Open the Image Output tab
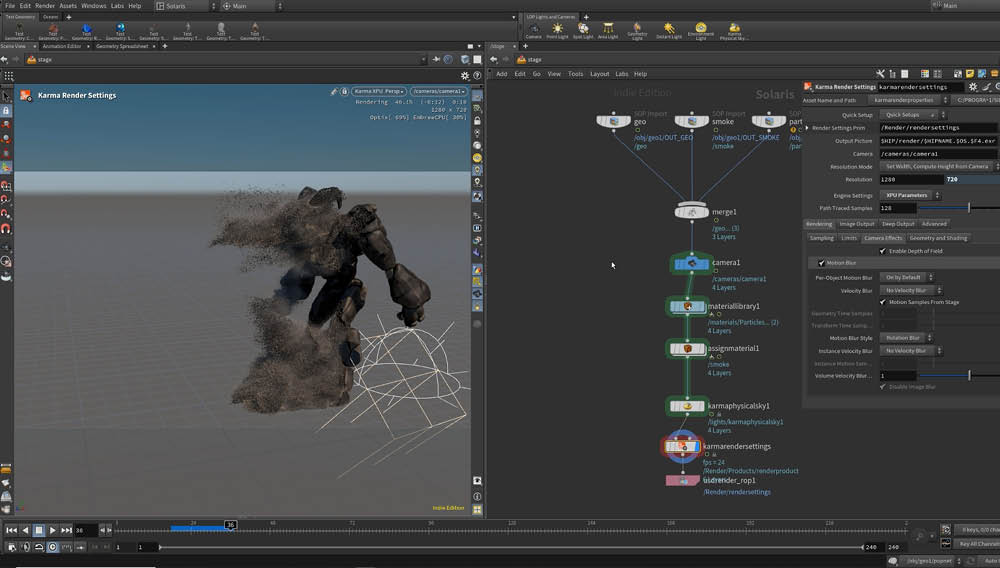Image resolution: width=1000 pixels, height=568 pixels. click(x=858, y=224)
